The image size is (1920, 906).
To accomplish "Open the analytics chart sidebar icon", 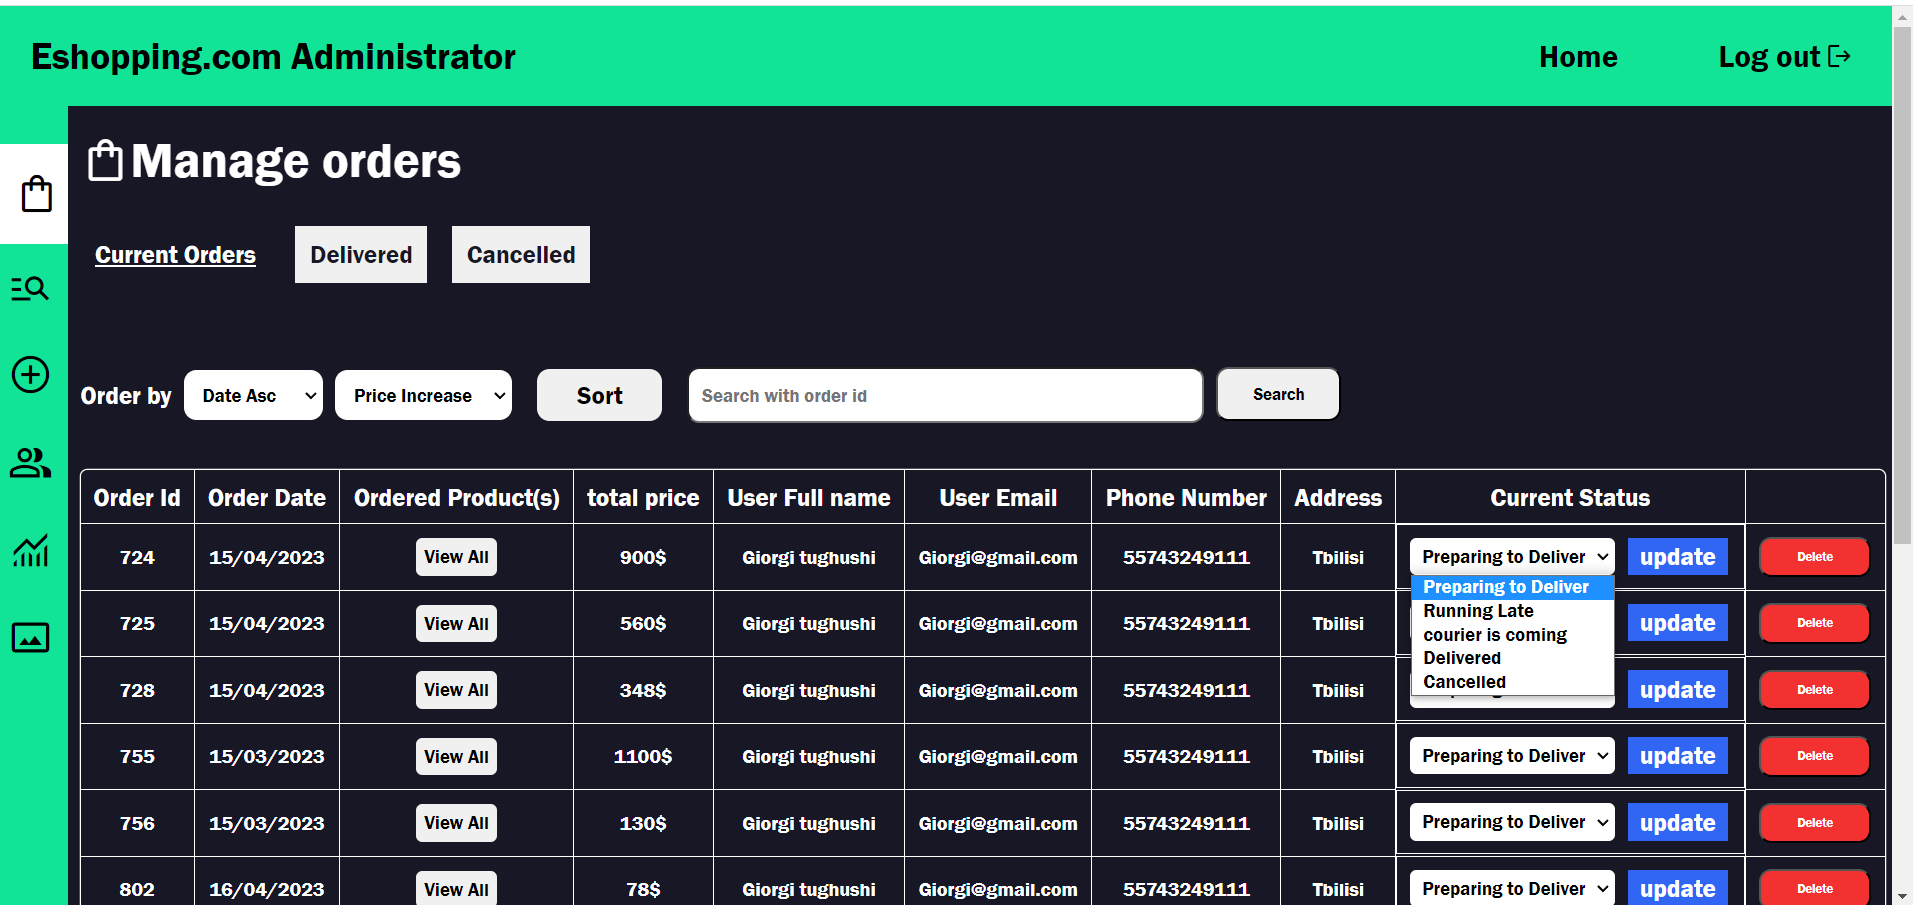I will click(x=30, y=550).
